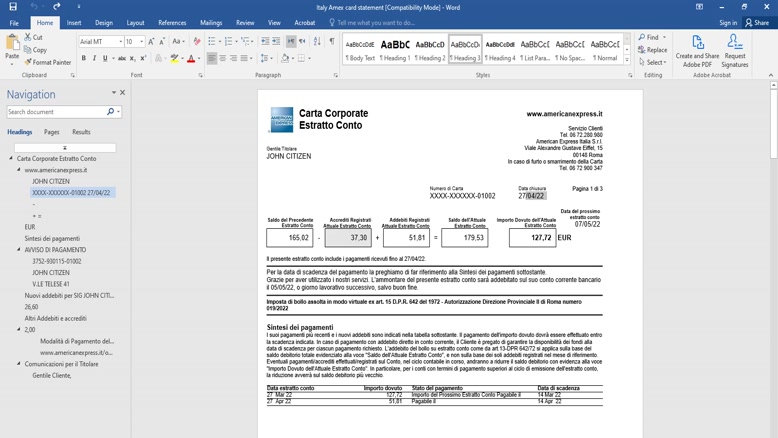Center align the paragraph text
The image size is (778, 438).
pos(223,59)
